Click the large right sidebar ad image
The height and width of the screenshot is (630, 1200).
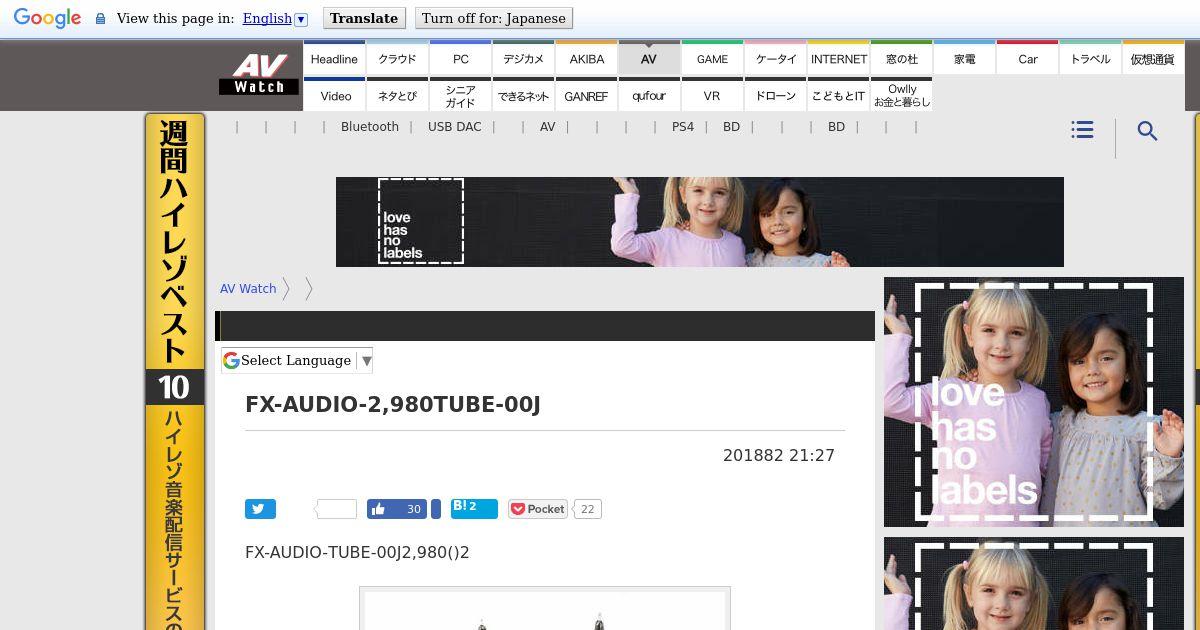coord(1034,402)
